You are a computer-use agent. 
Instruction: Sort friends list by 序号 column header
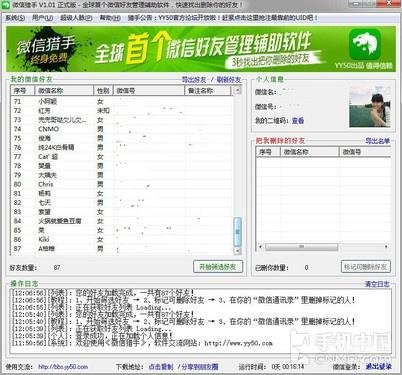pos(23,90)
